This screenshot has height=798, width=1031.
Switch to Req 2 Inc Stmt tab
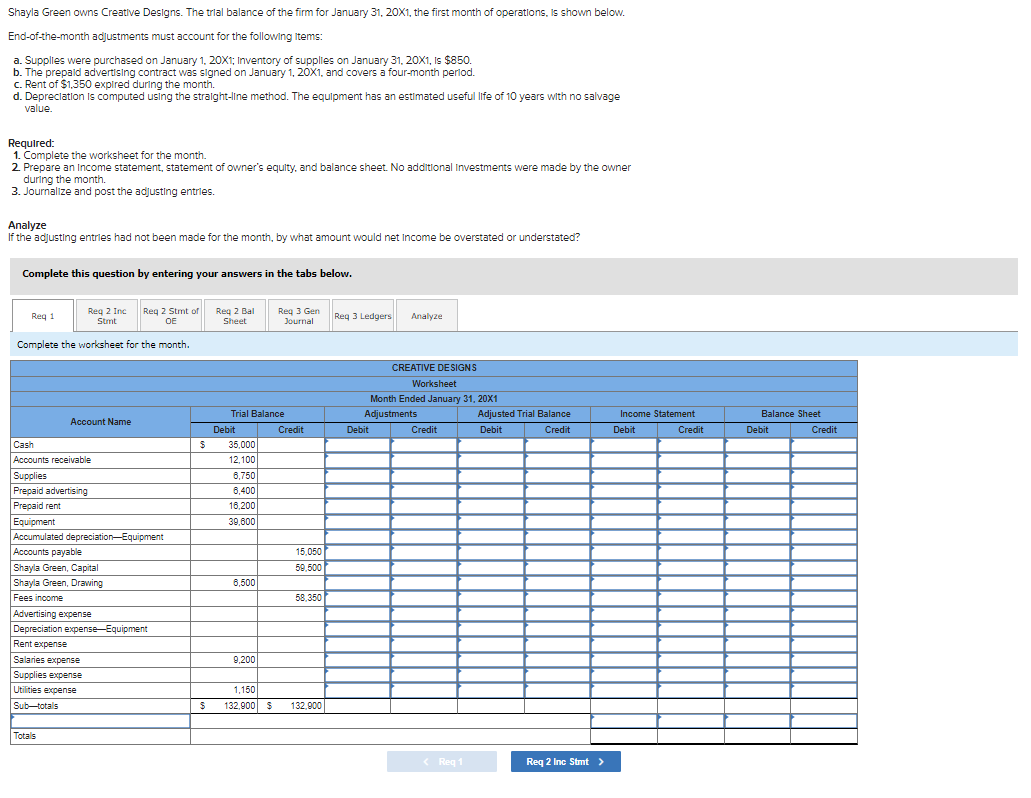107,316
